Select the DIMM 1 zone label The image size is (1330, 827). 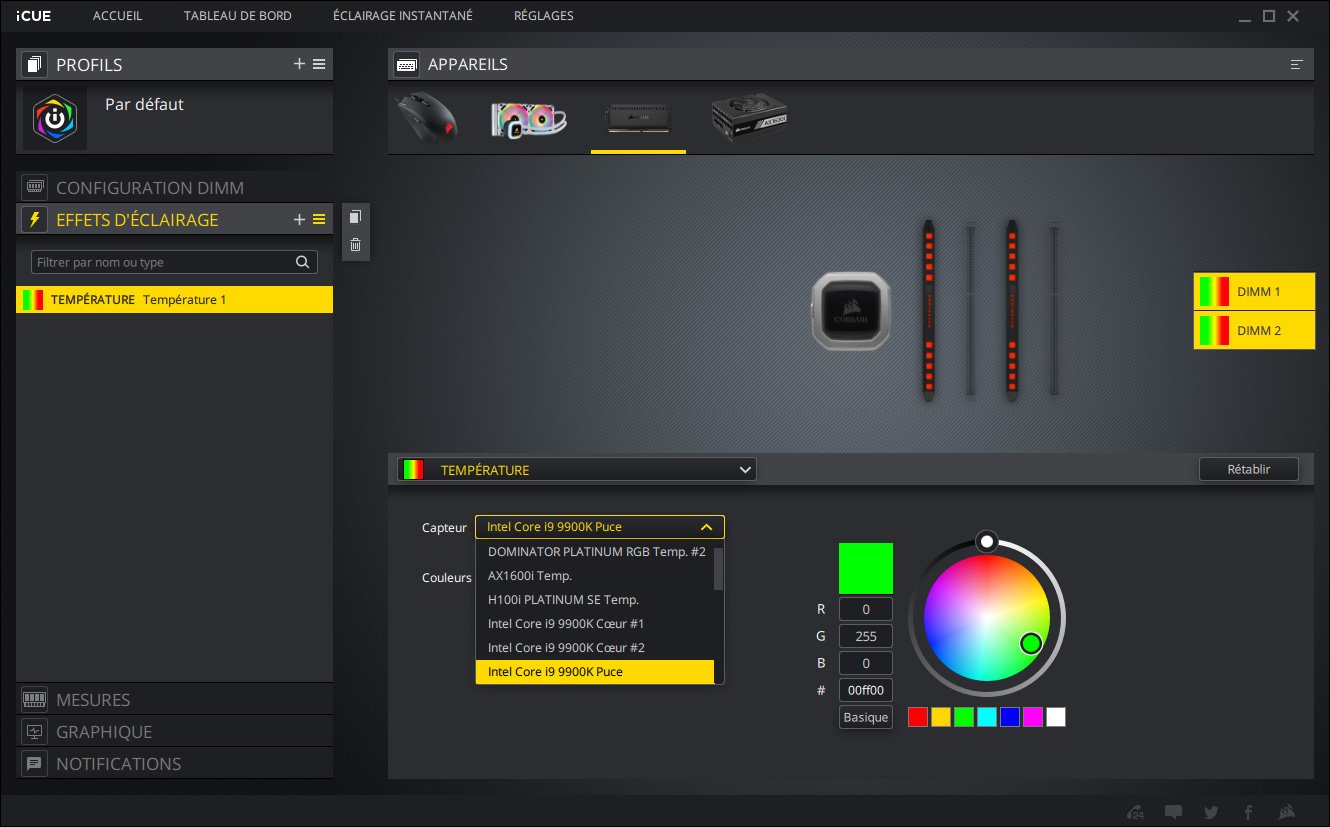[x=1254, y=292]
